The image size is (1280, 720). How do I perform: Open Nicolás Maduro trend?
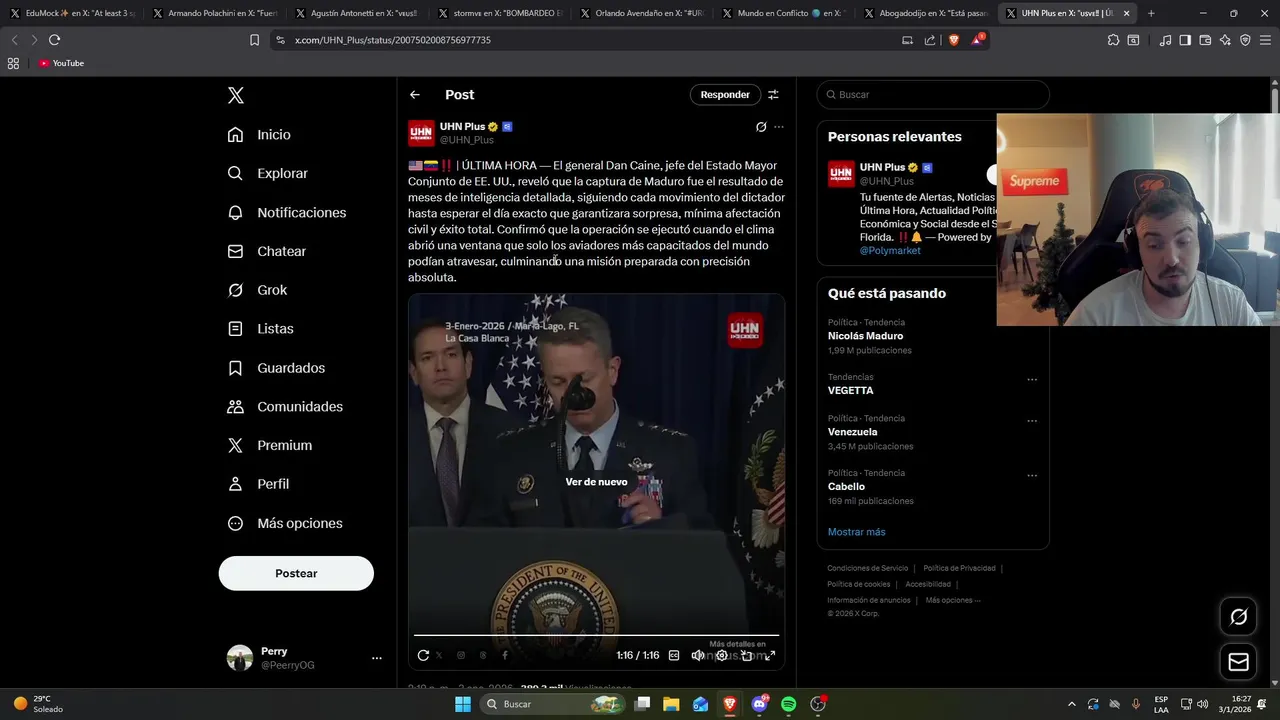pyautogui.click(x=865, y=336)
